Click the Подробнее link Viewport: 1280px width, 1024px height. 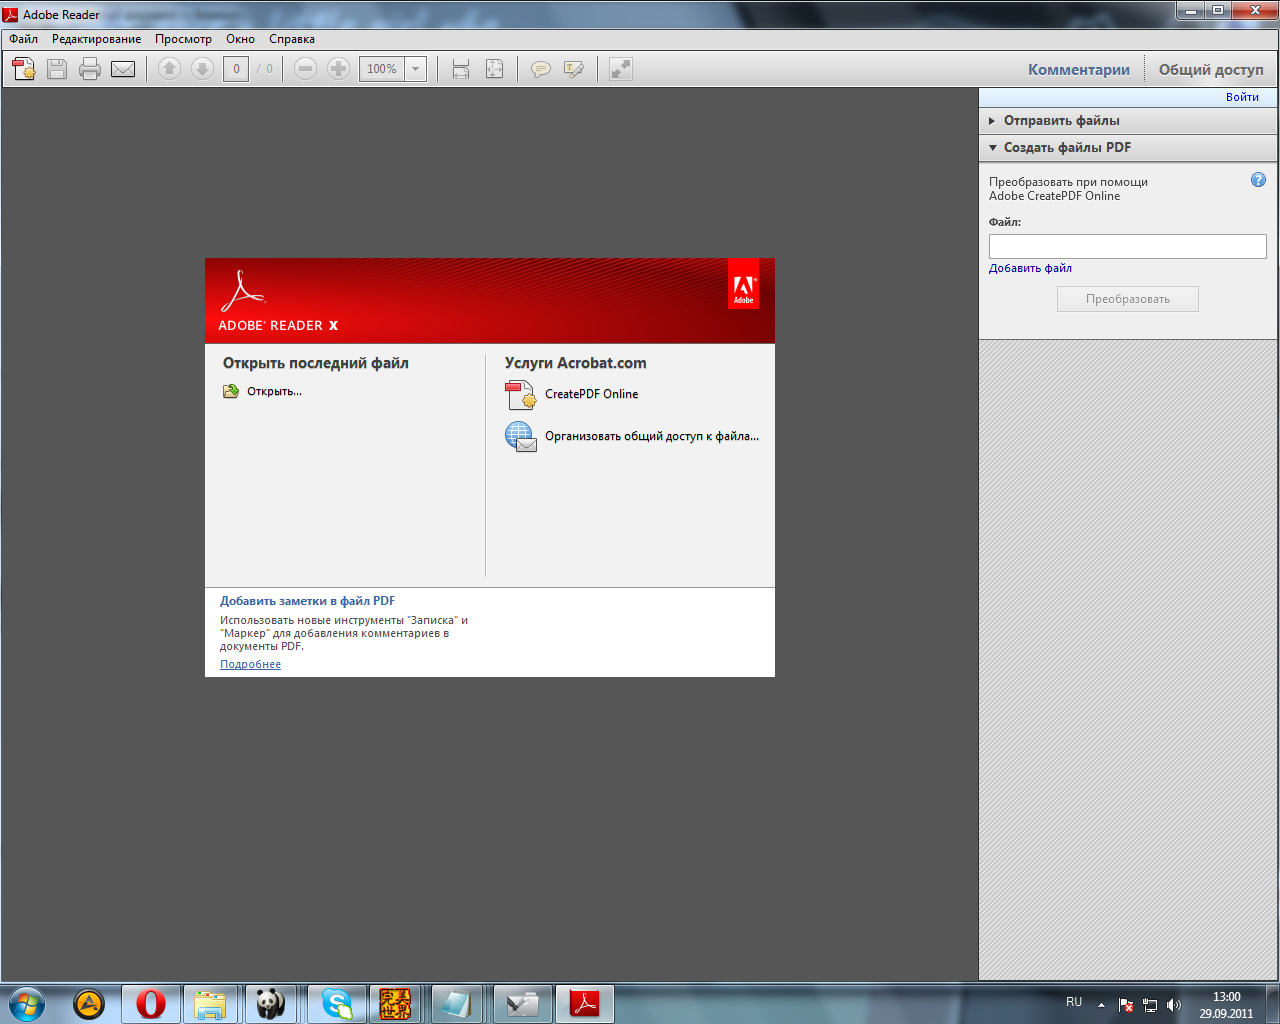(x=250, y=664)
